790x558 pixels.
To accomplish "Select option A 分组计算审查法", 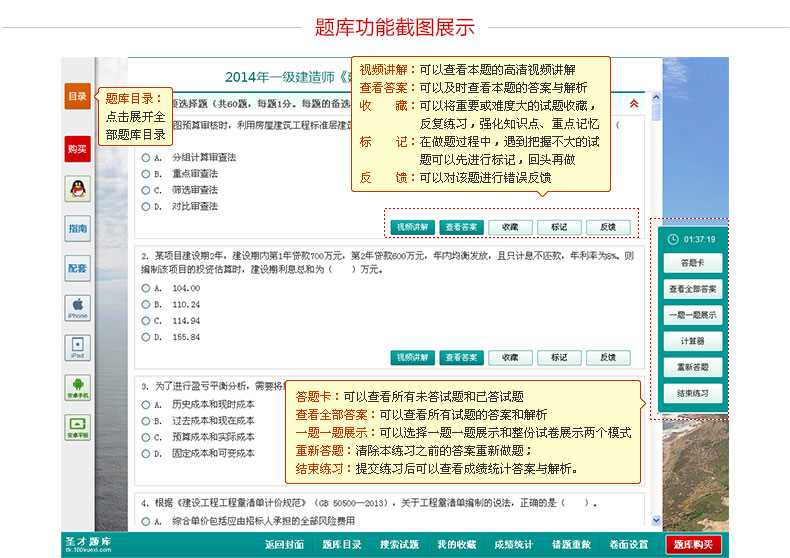I will click(146, 158).
